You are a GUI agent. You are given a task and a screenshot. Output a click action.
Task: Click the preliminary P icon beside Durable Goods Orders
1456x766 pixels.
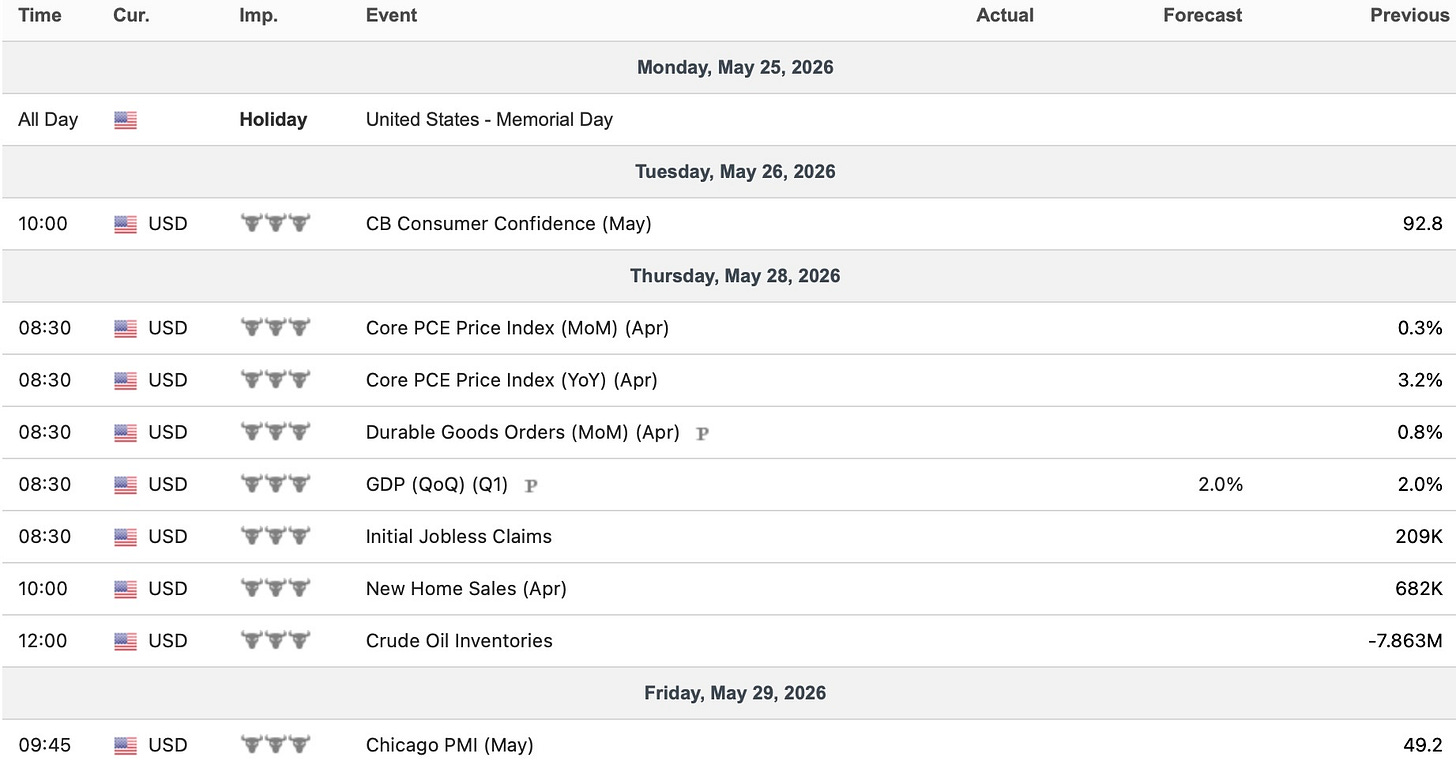(702, 433)
